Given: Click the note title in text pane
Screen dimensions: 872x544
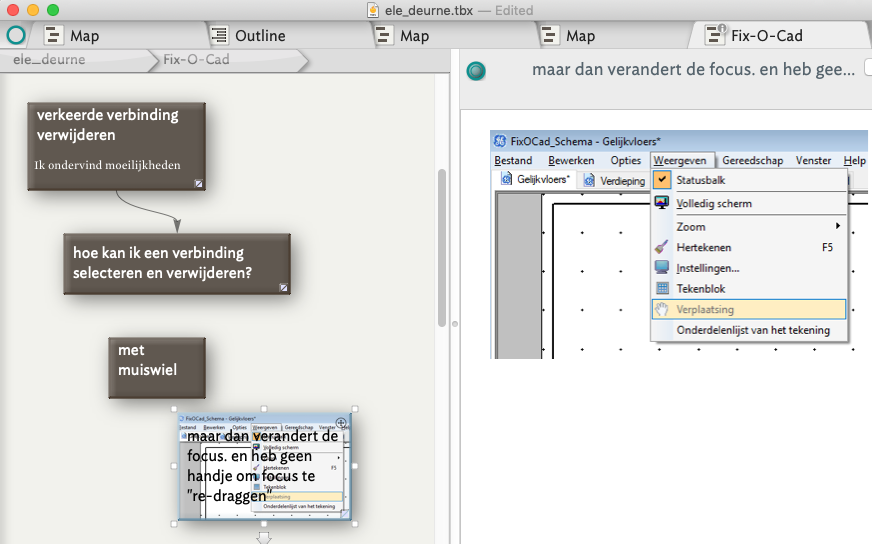Looking at the screenshot, I should point(693,70).
